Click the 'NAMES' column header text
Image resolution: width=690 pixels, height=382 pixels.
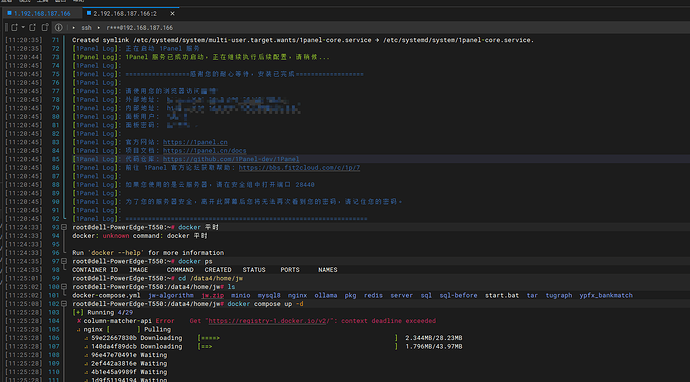[327, 270]
